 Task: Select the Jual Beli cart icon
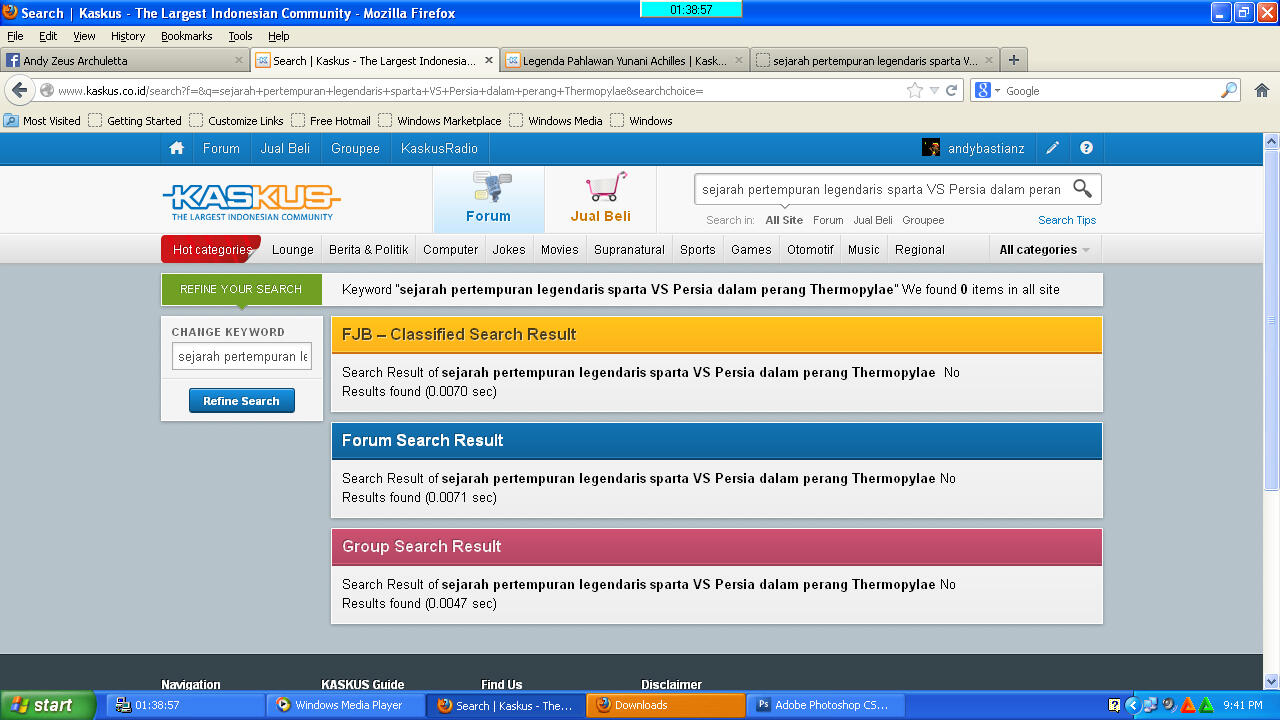click(600, 198)
